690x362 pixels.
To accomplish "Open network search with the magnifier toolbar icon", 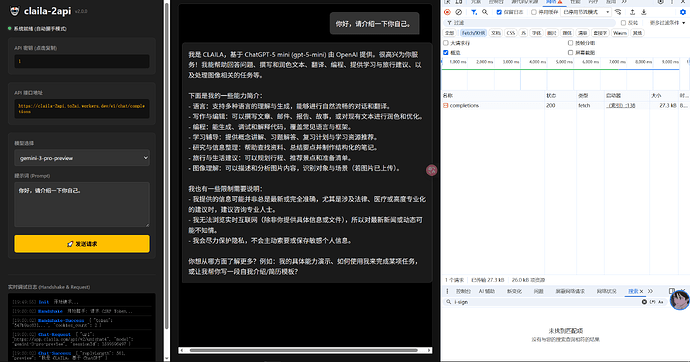I will 485,12.
